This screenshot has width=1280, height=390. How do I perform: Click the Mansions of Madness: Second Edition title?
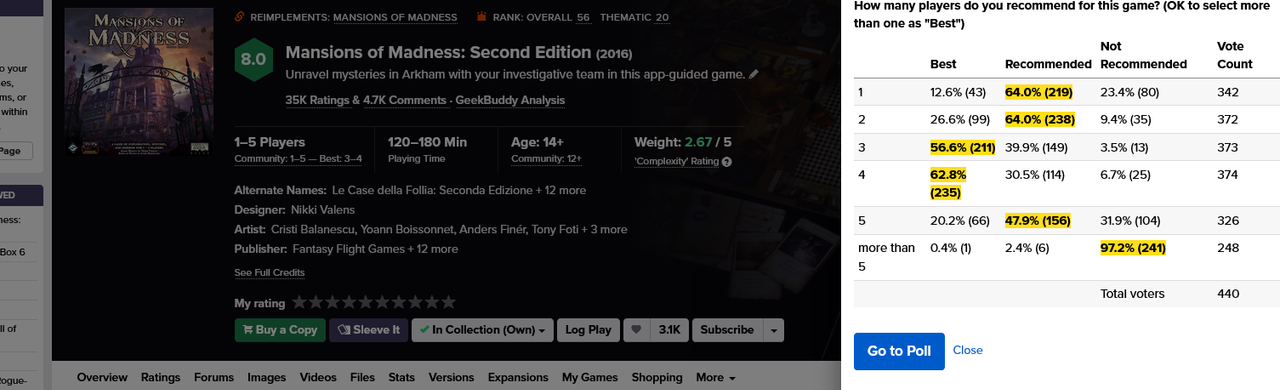pyautogui.click(x=438, y=52)
